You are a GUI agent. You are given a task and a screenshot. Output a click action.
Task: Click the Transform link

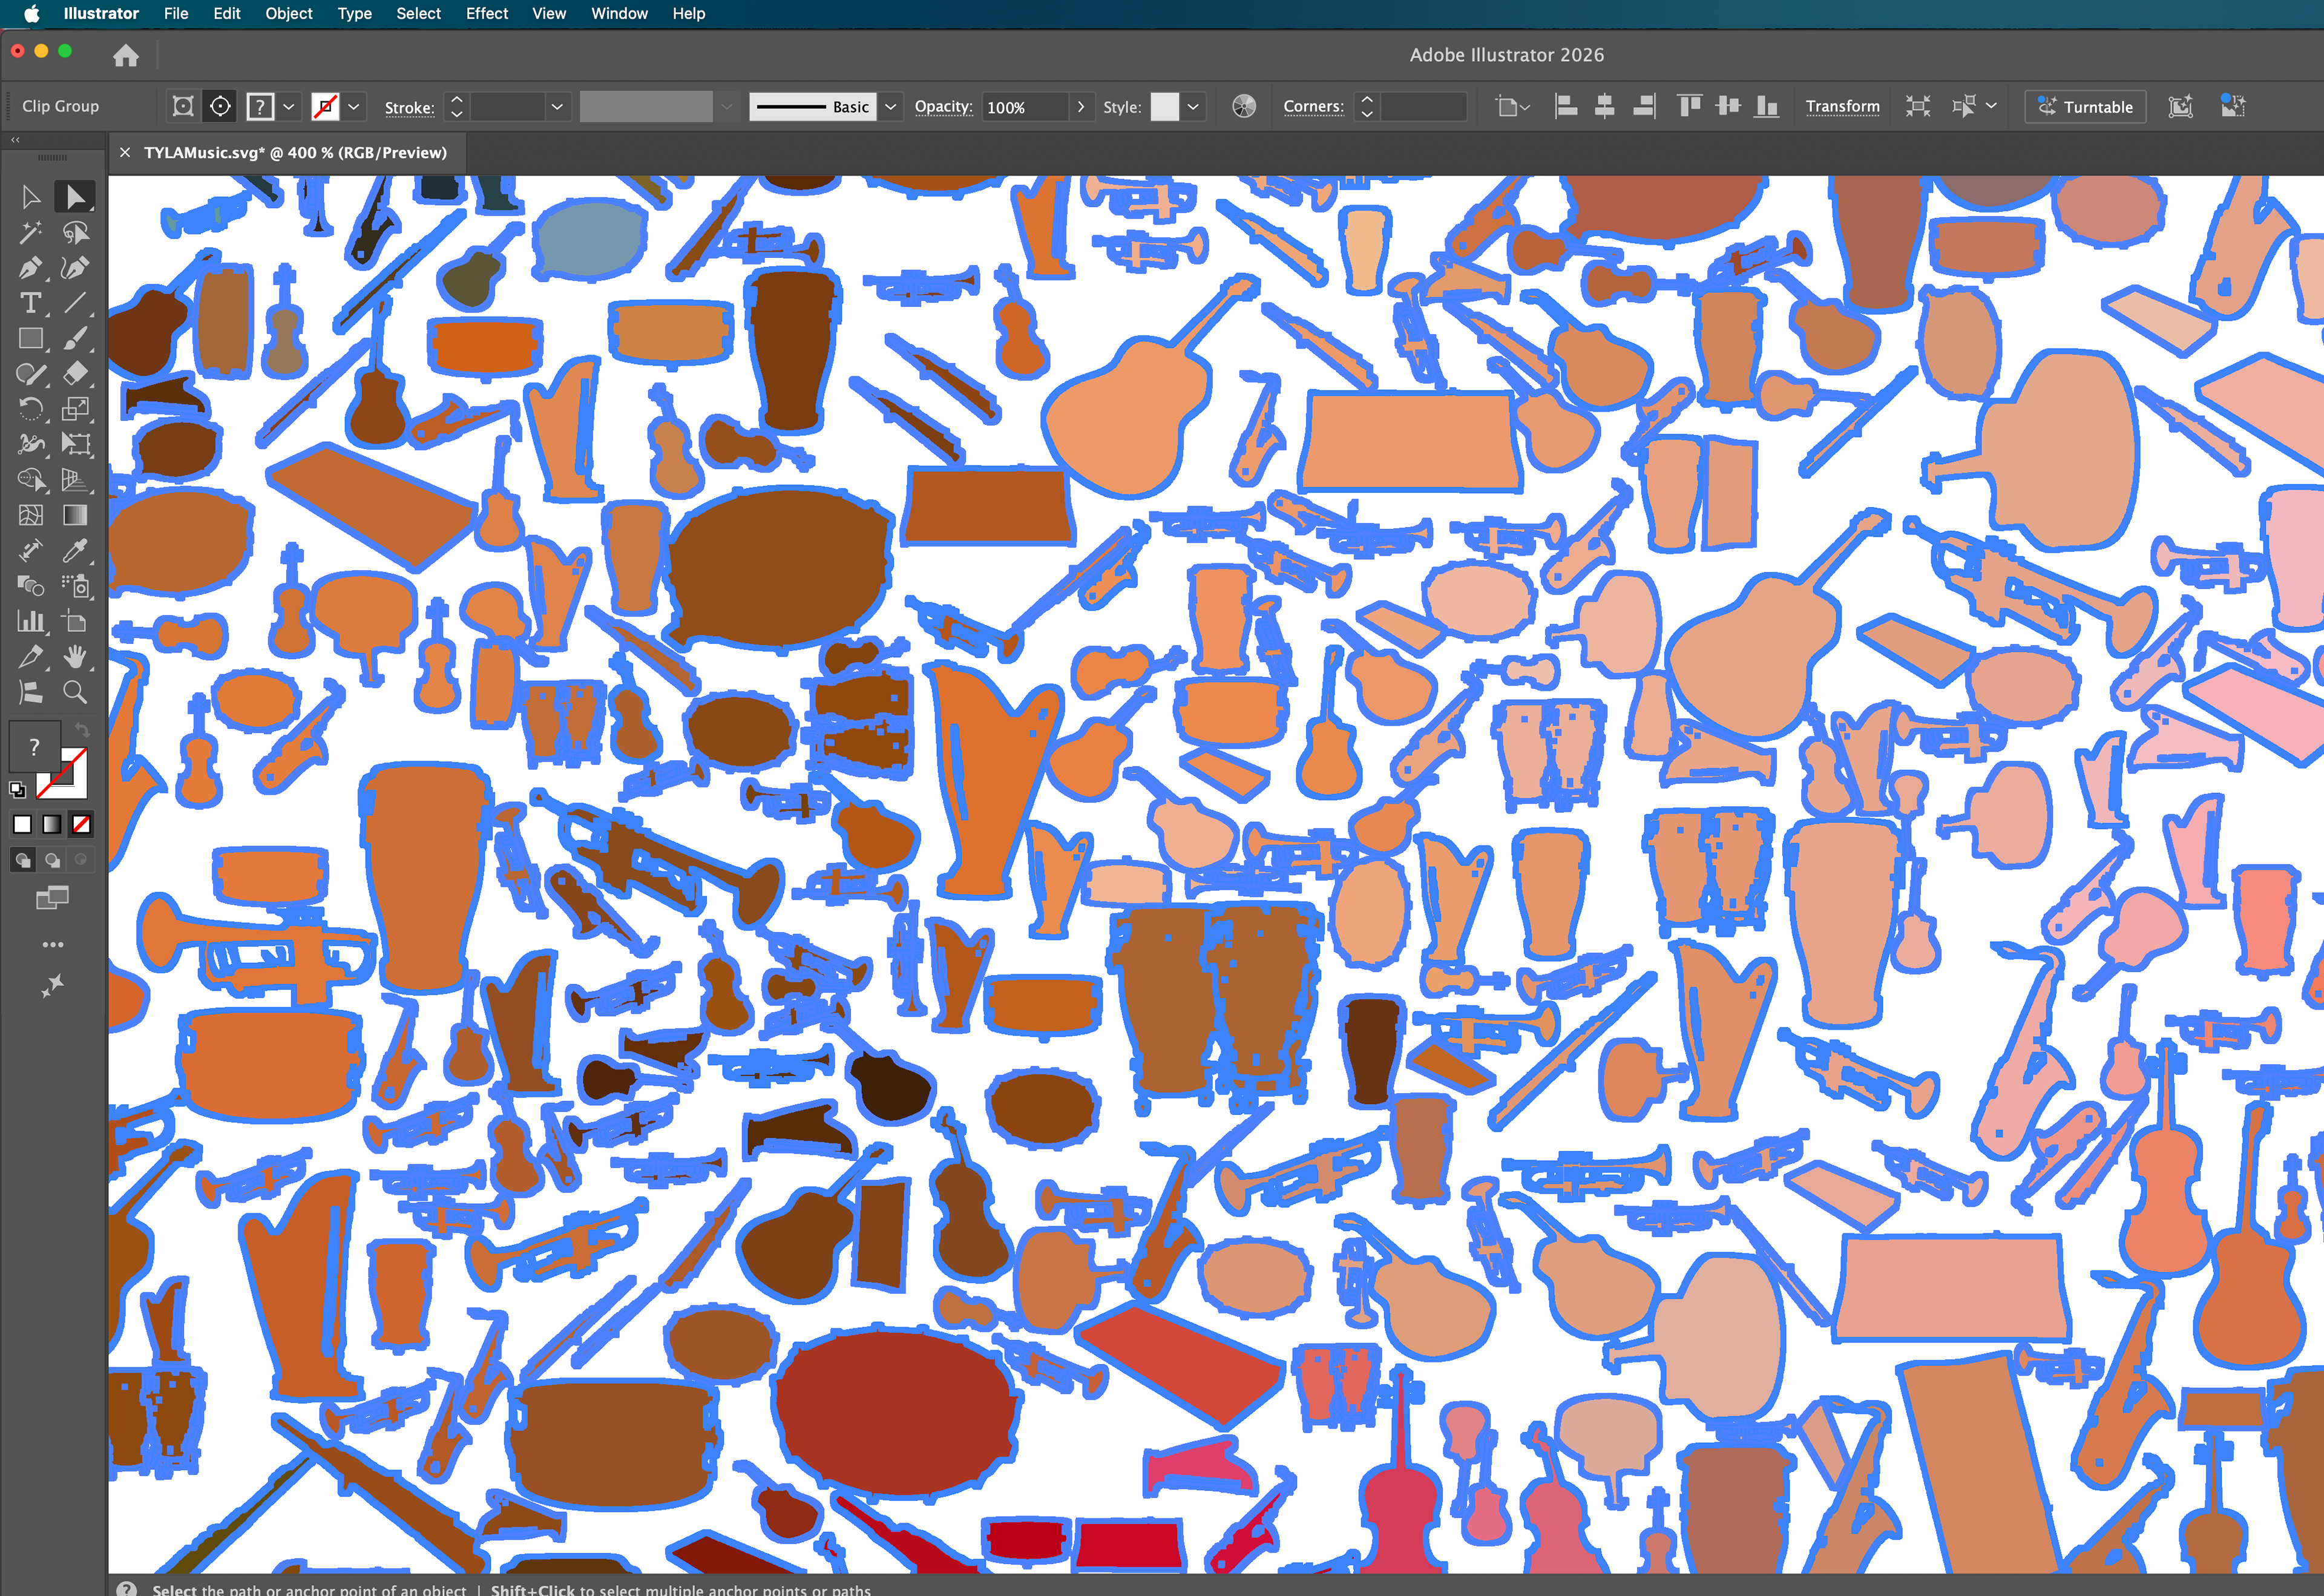pos(1843,106)
